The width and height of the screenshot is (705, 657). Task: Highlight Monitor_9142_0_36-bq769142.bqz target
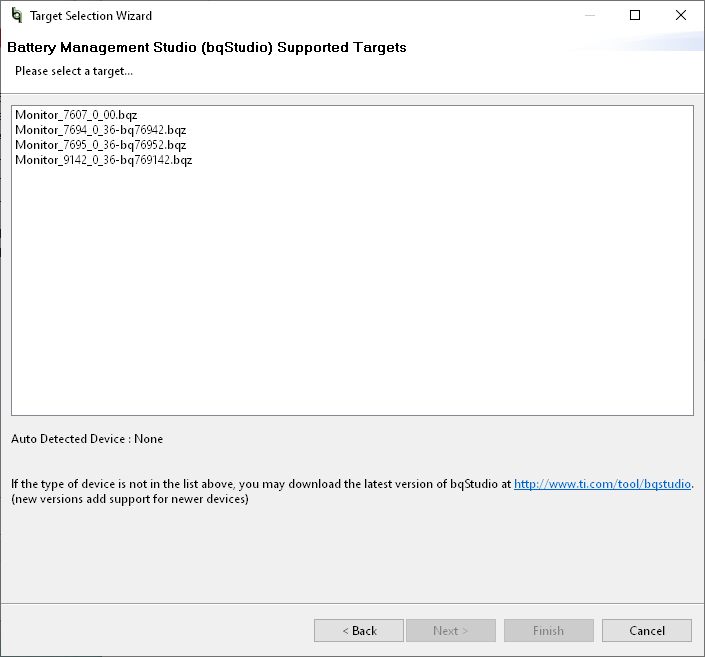click(103, 160)
